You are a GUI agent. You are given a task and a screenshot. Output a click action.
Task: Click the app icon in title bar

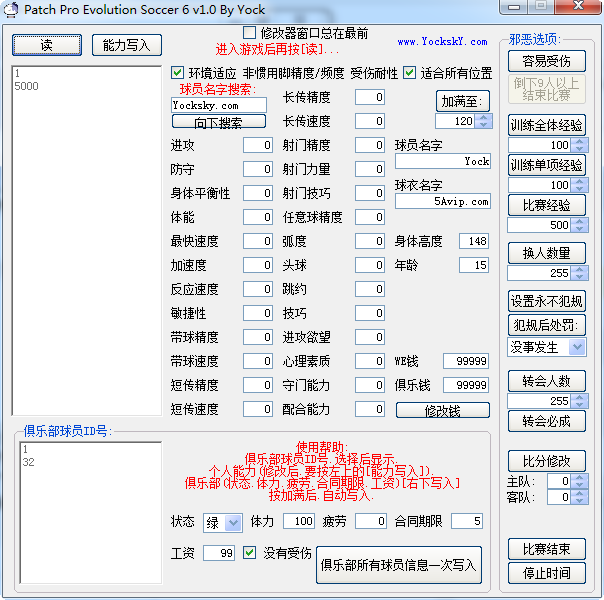tap(11, 9)
